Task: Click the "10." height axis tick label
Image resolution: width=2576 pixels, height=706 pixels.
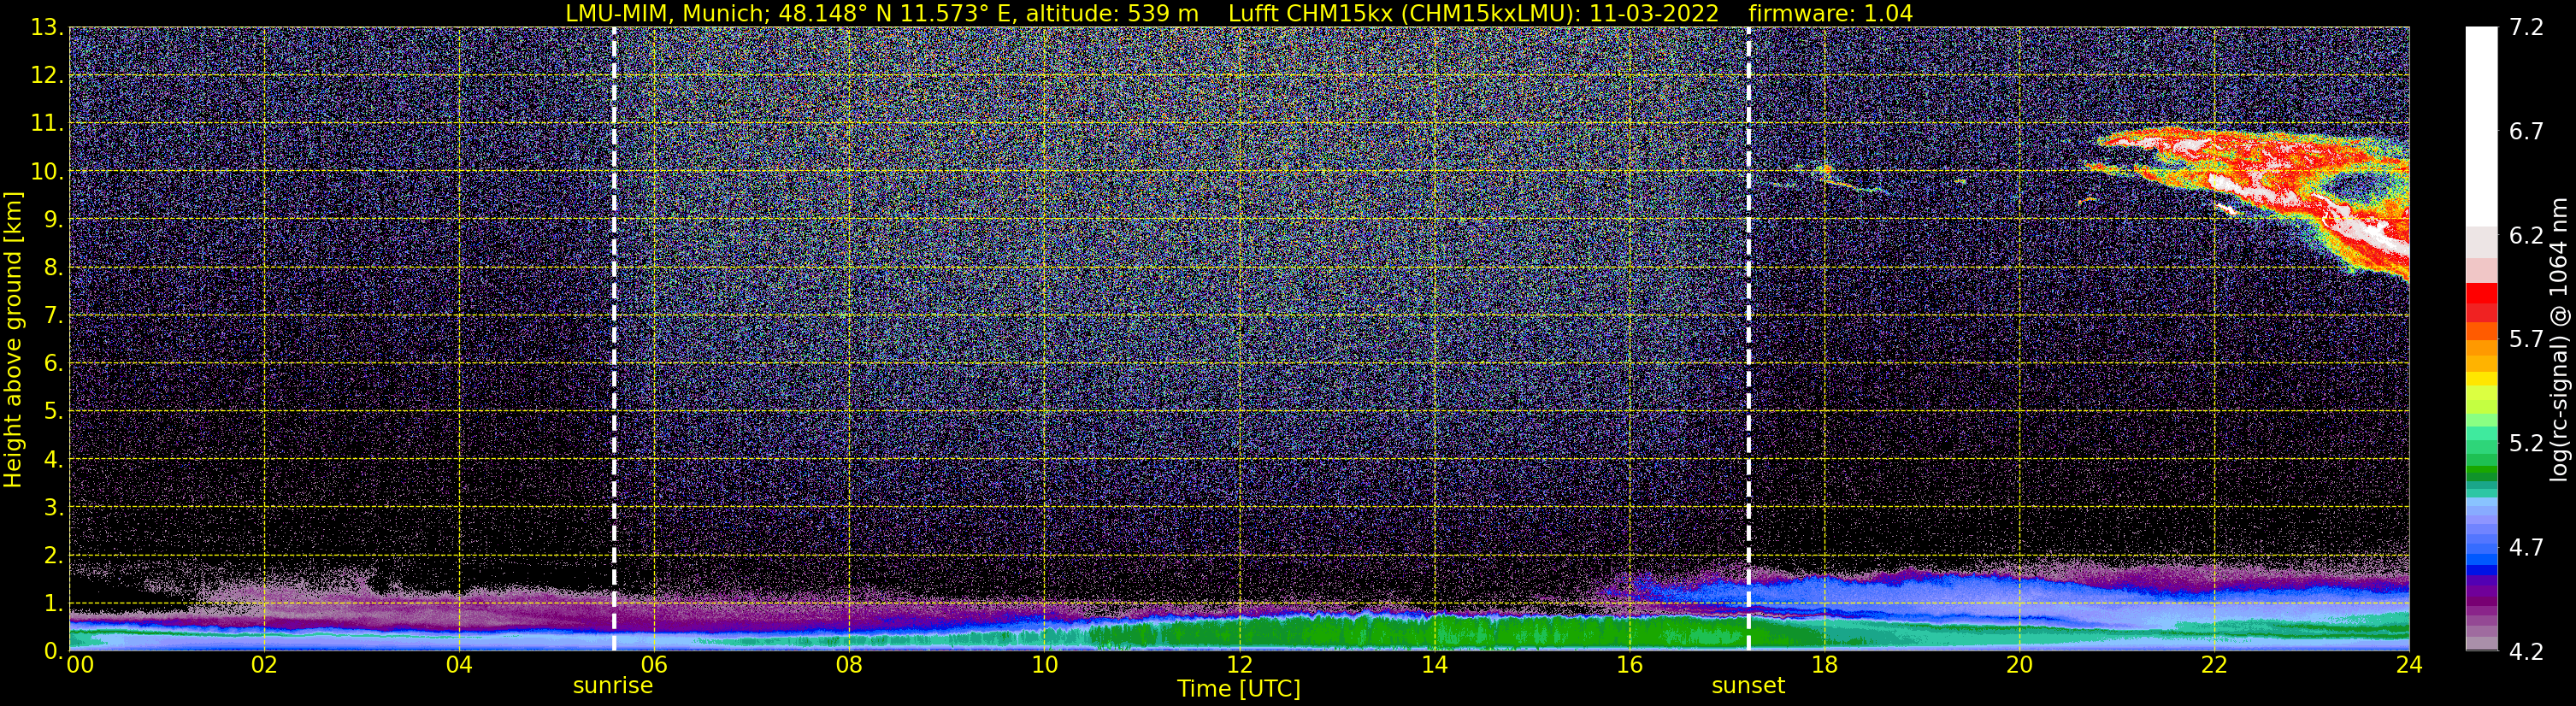Action: 47,172
